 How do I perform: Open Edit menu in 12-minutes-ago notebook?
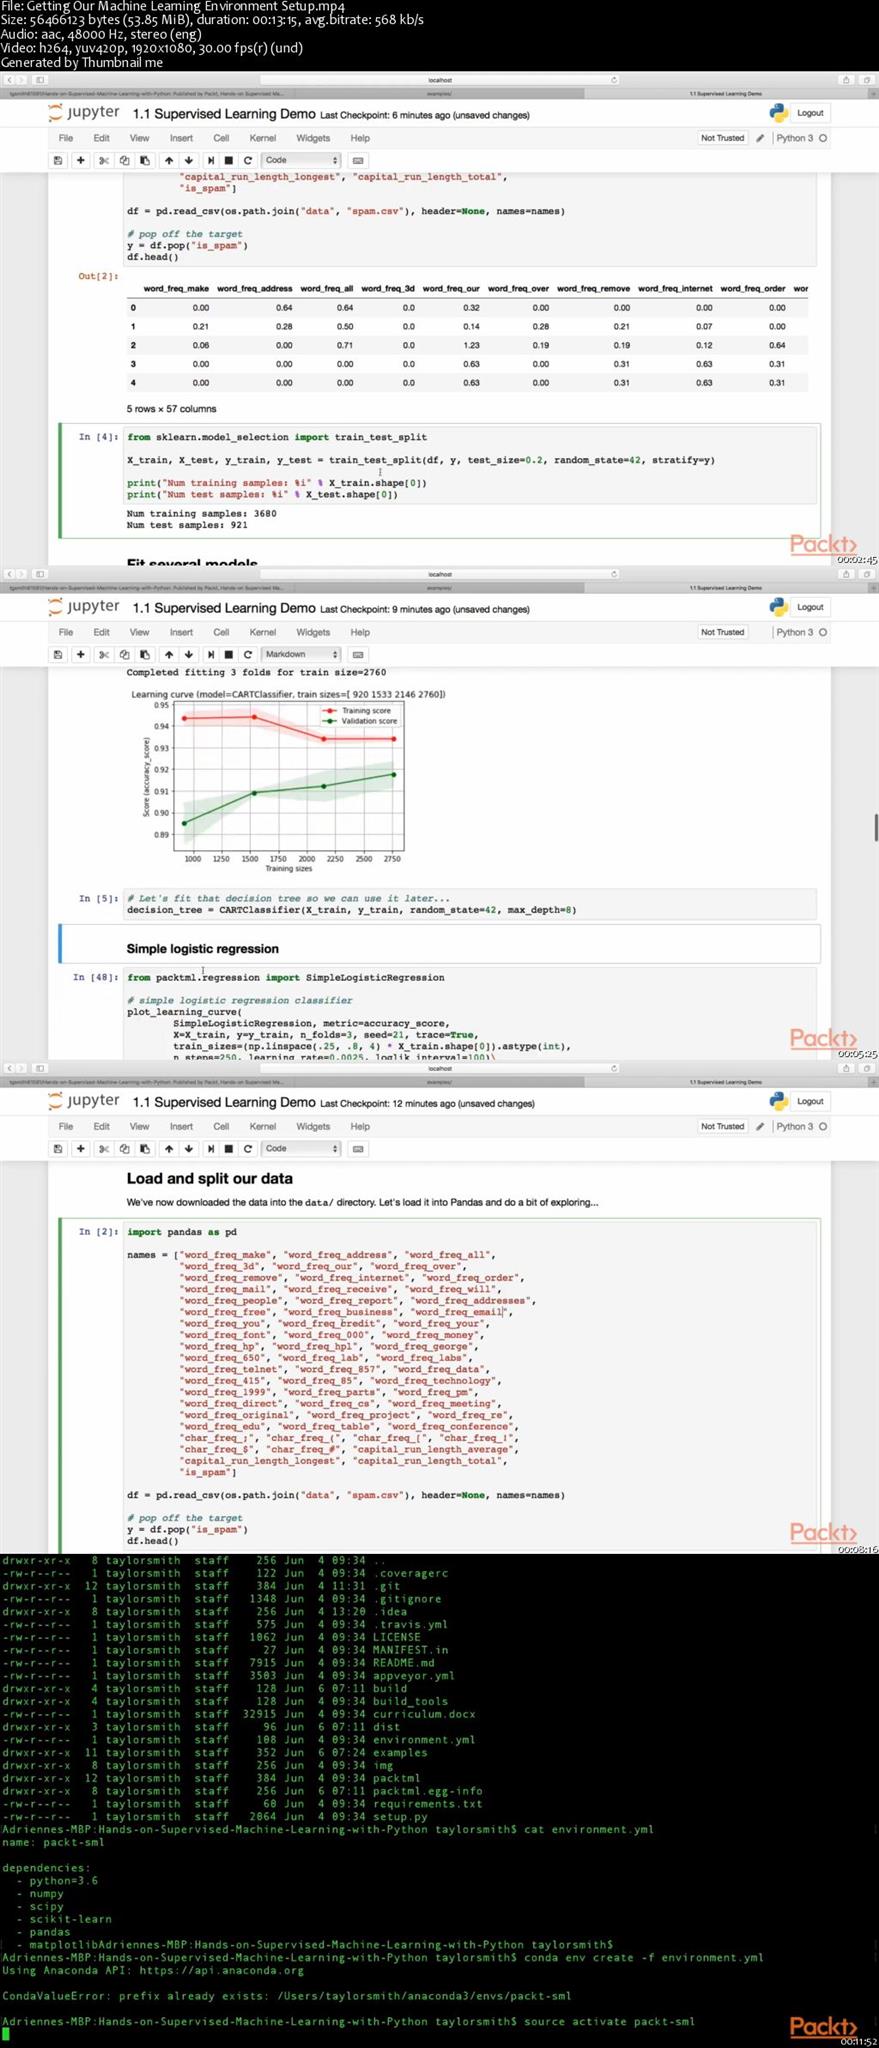(x=102, y=1126)
